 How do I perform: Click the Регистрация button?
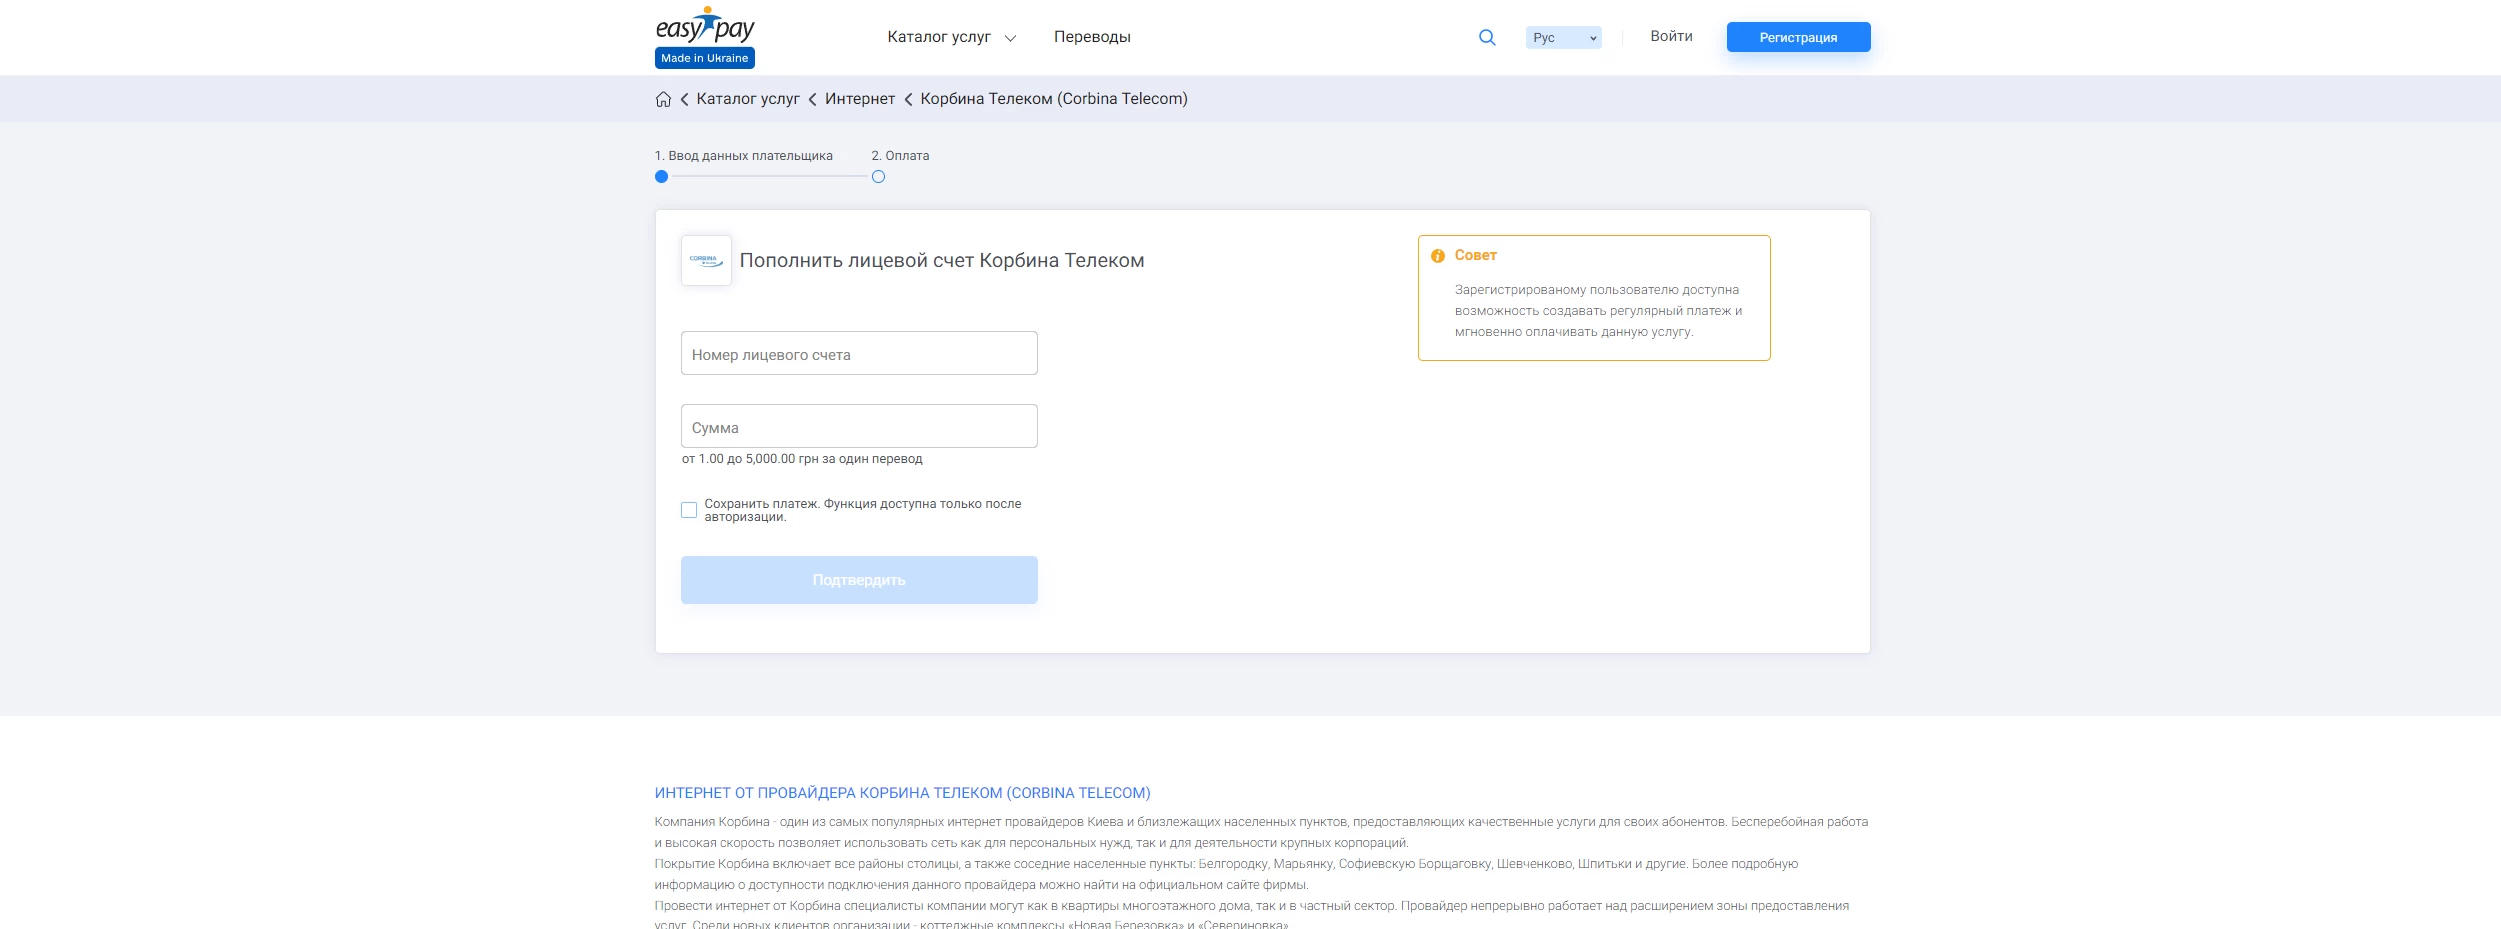pyautogui.click(x=1798, y=37)
